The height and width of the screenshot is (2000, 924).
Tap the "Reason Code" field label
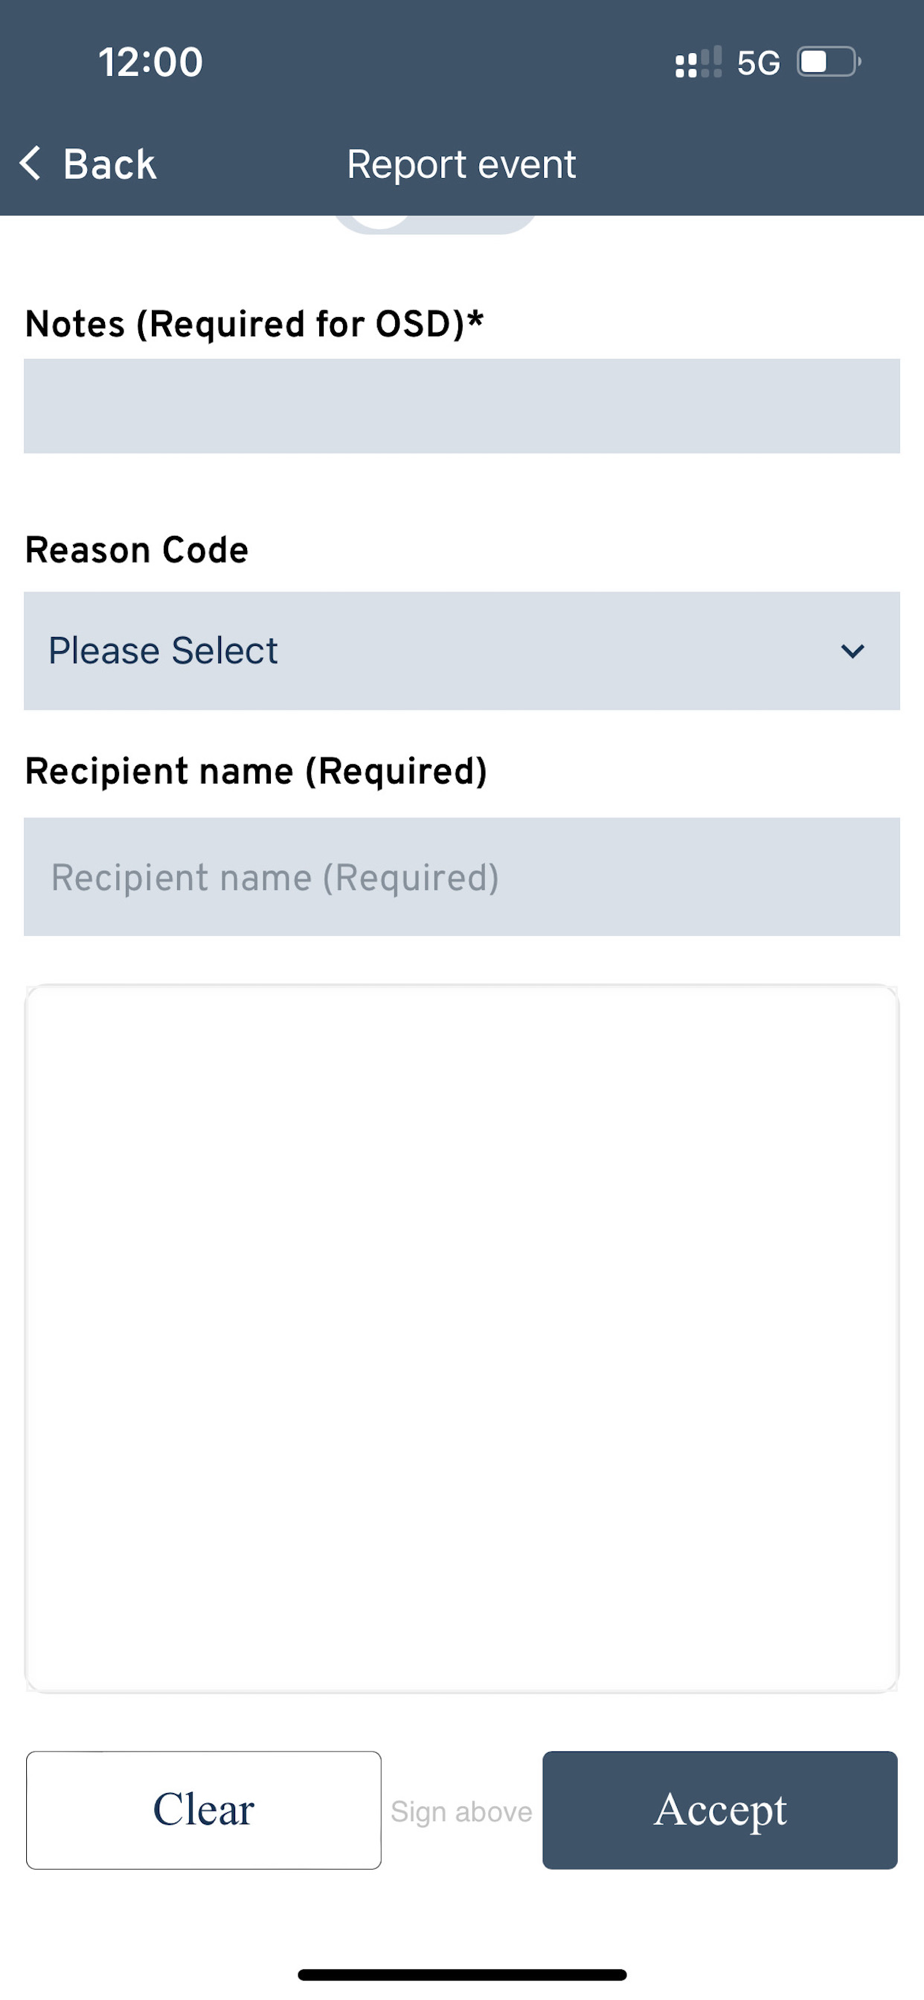point(136,550)
